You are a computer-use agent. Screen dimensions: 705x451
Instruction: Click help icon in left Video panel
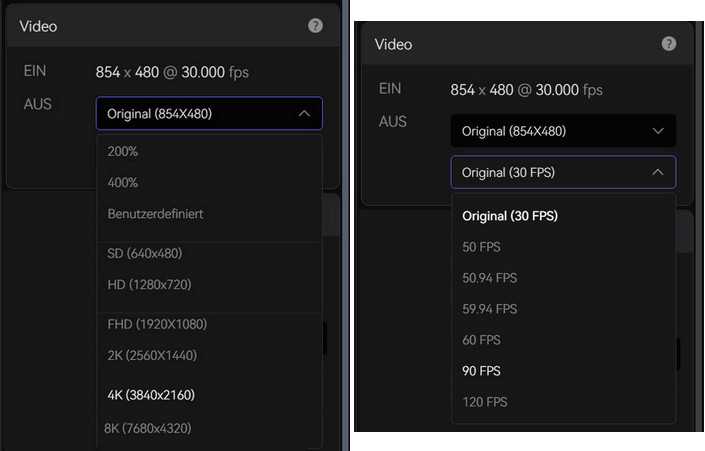pyautogui.click(x=315, y=26)
